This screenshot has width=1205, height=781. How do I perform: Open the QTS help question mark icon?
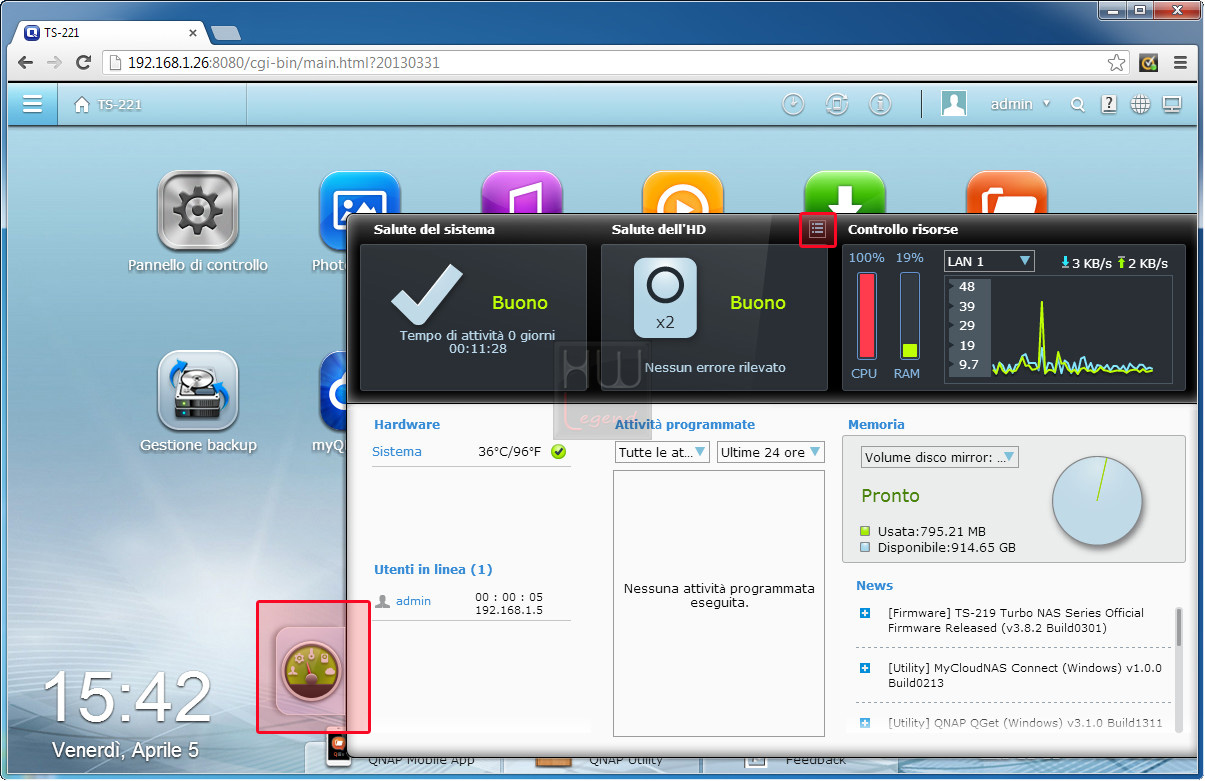[x=1108, y=104]
